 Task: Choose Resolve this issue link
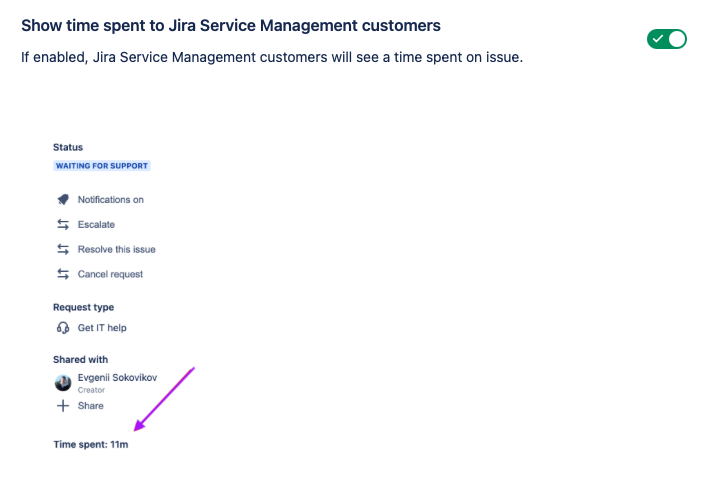click(117, 249)
